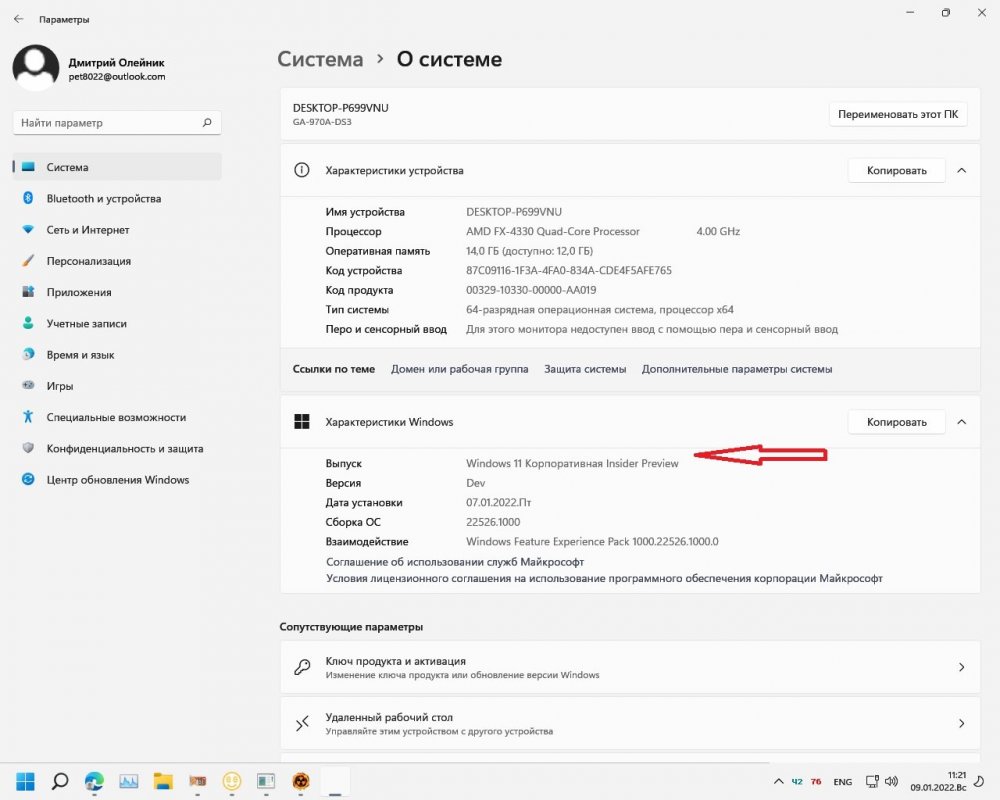Select Система in the sidebar
The image size is (1000, 800).
(x=117, y=167)
